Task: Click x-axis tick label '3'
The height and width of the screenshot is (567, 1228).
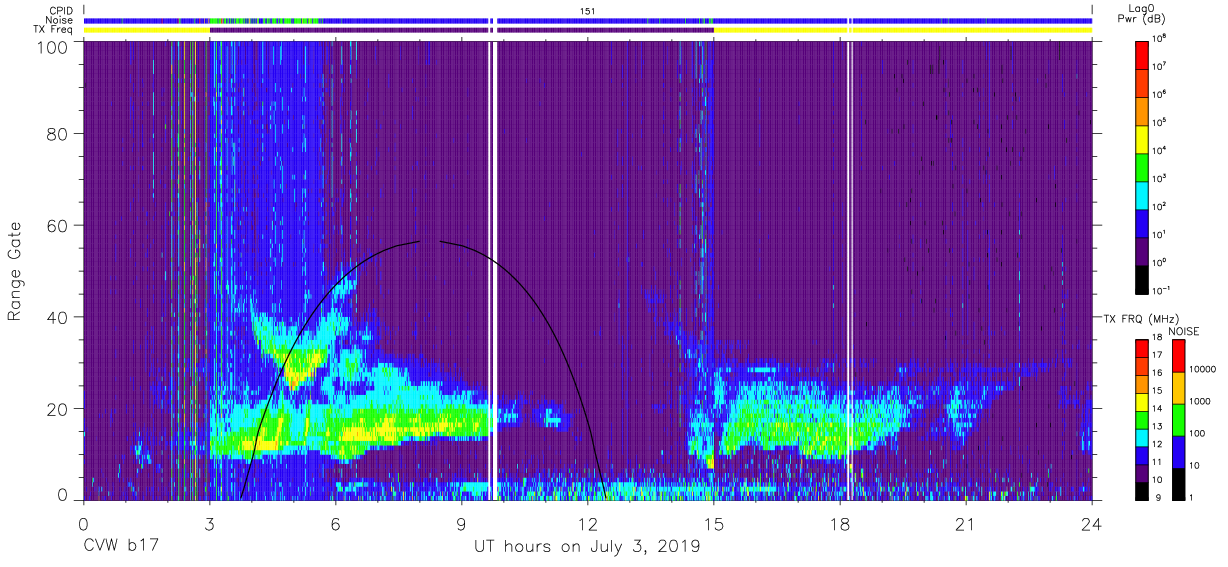Action: 210,524
